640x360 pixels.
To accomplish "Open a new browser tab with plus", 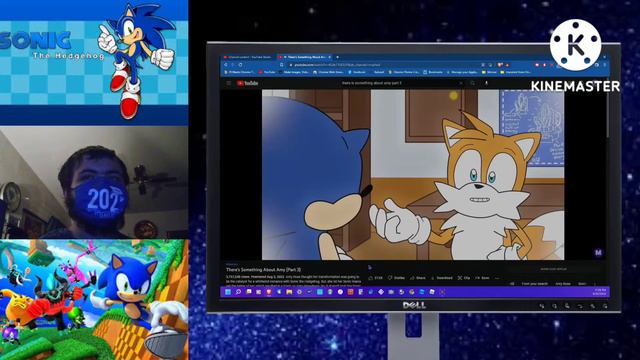I will click(337, 57).
